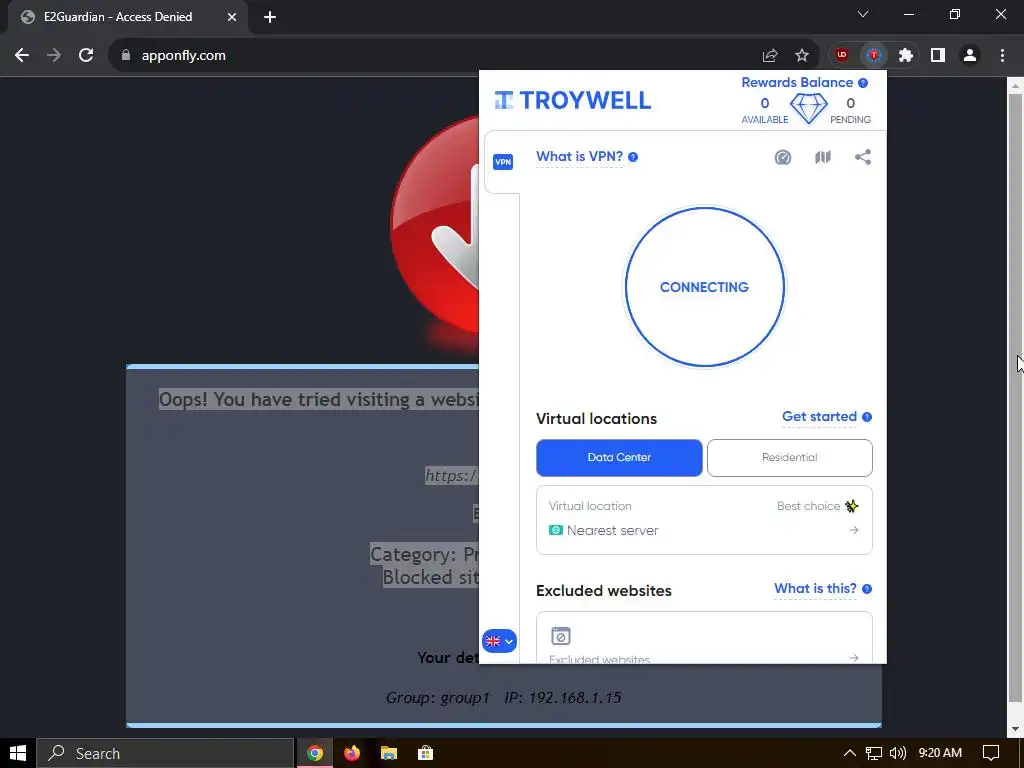This screenshot has height=768, width=1024.
Task: Click the Windows taskbar Search box
Action: point(165,753)
